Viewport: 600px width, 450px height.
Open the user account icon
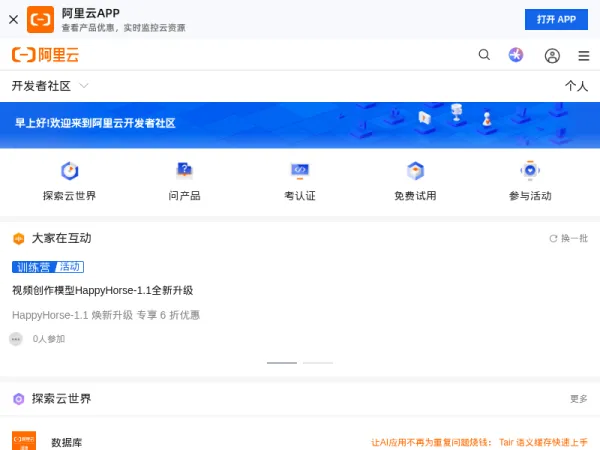pyautogui.click(x=552, y=56)
